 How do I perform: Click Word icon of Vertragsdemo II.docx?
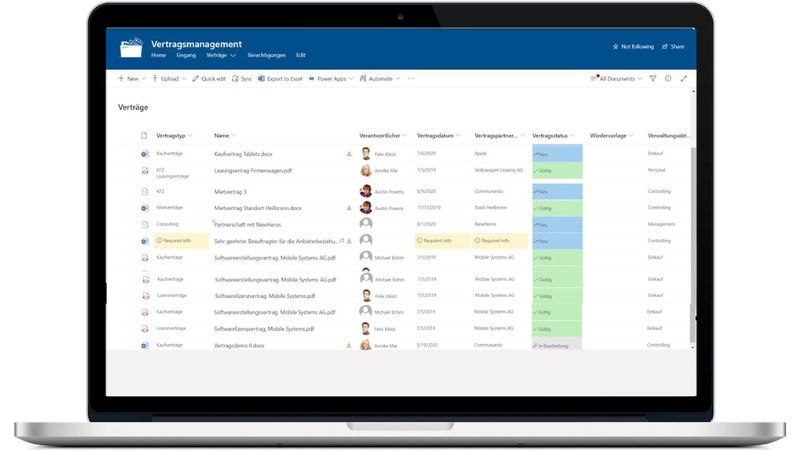click(145, 345)
